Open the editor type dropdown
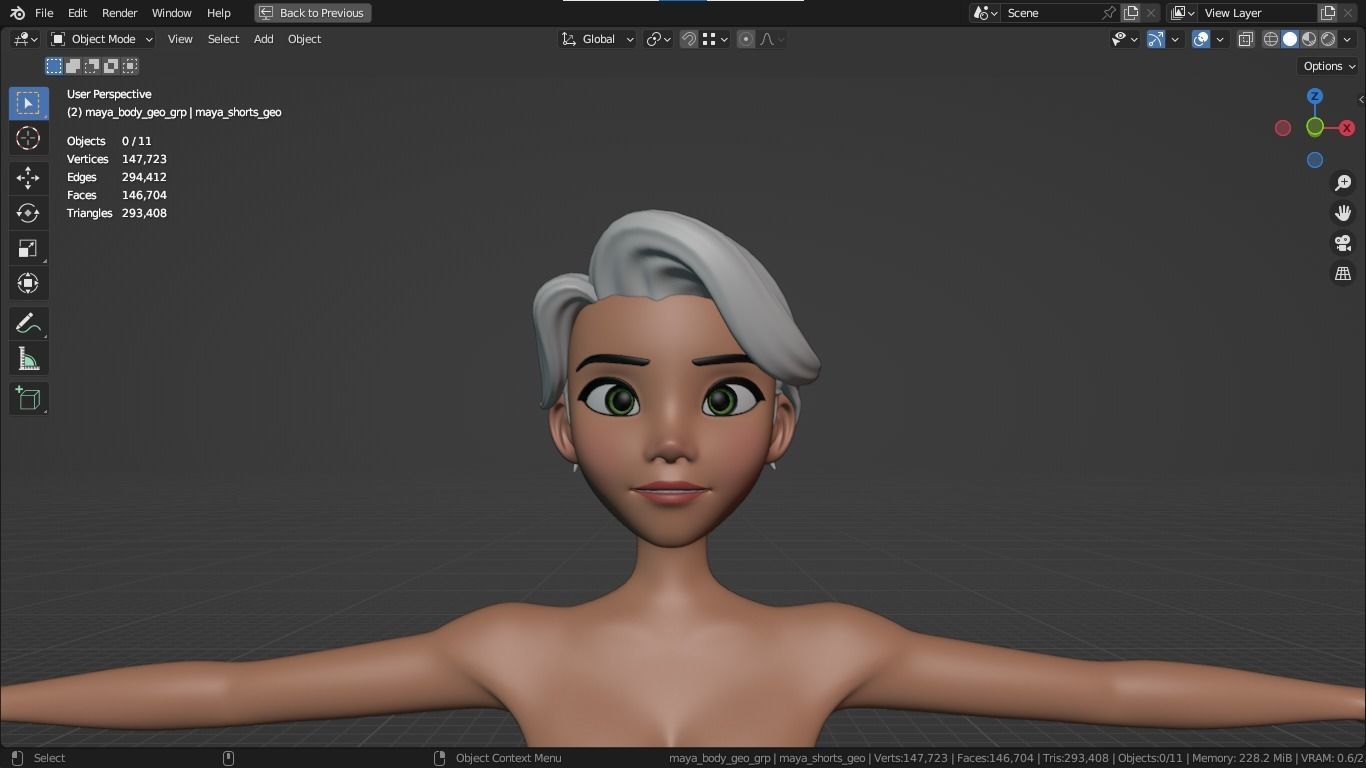1366x768 pixels. tap(25, 39)
